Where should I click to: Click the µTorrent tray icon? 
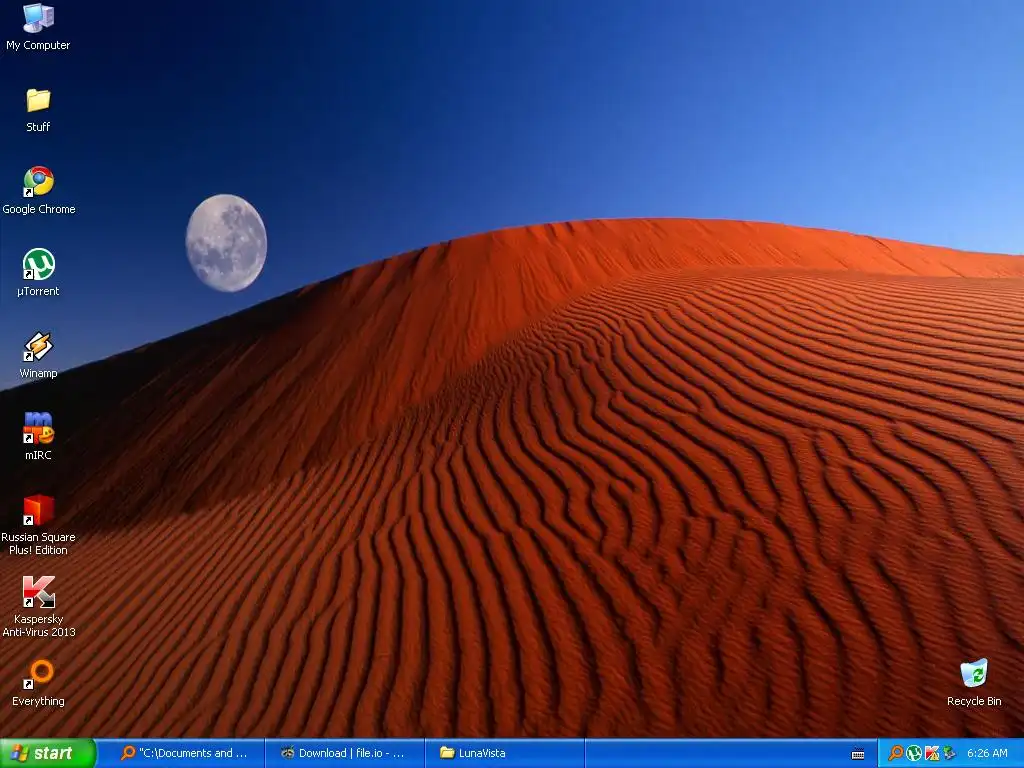pyautogui.click(x=914, y=753)
